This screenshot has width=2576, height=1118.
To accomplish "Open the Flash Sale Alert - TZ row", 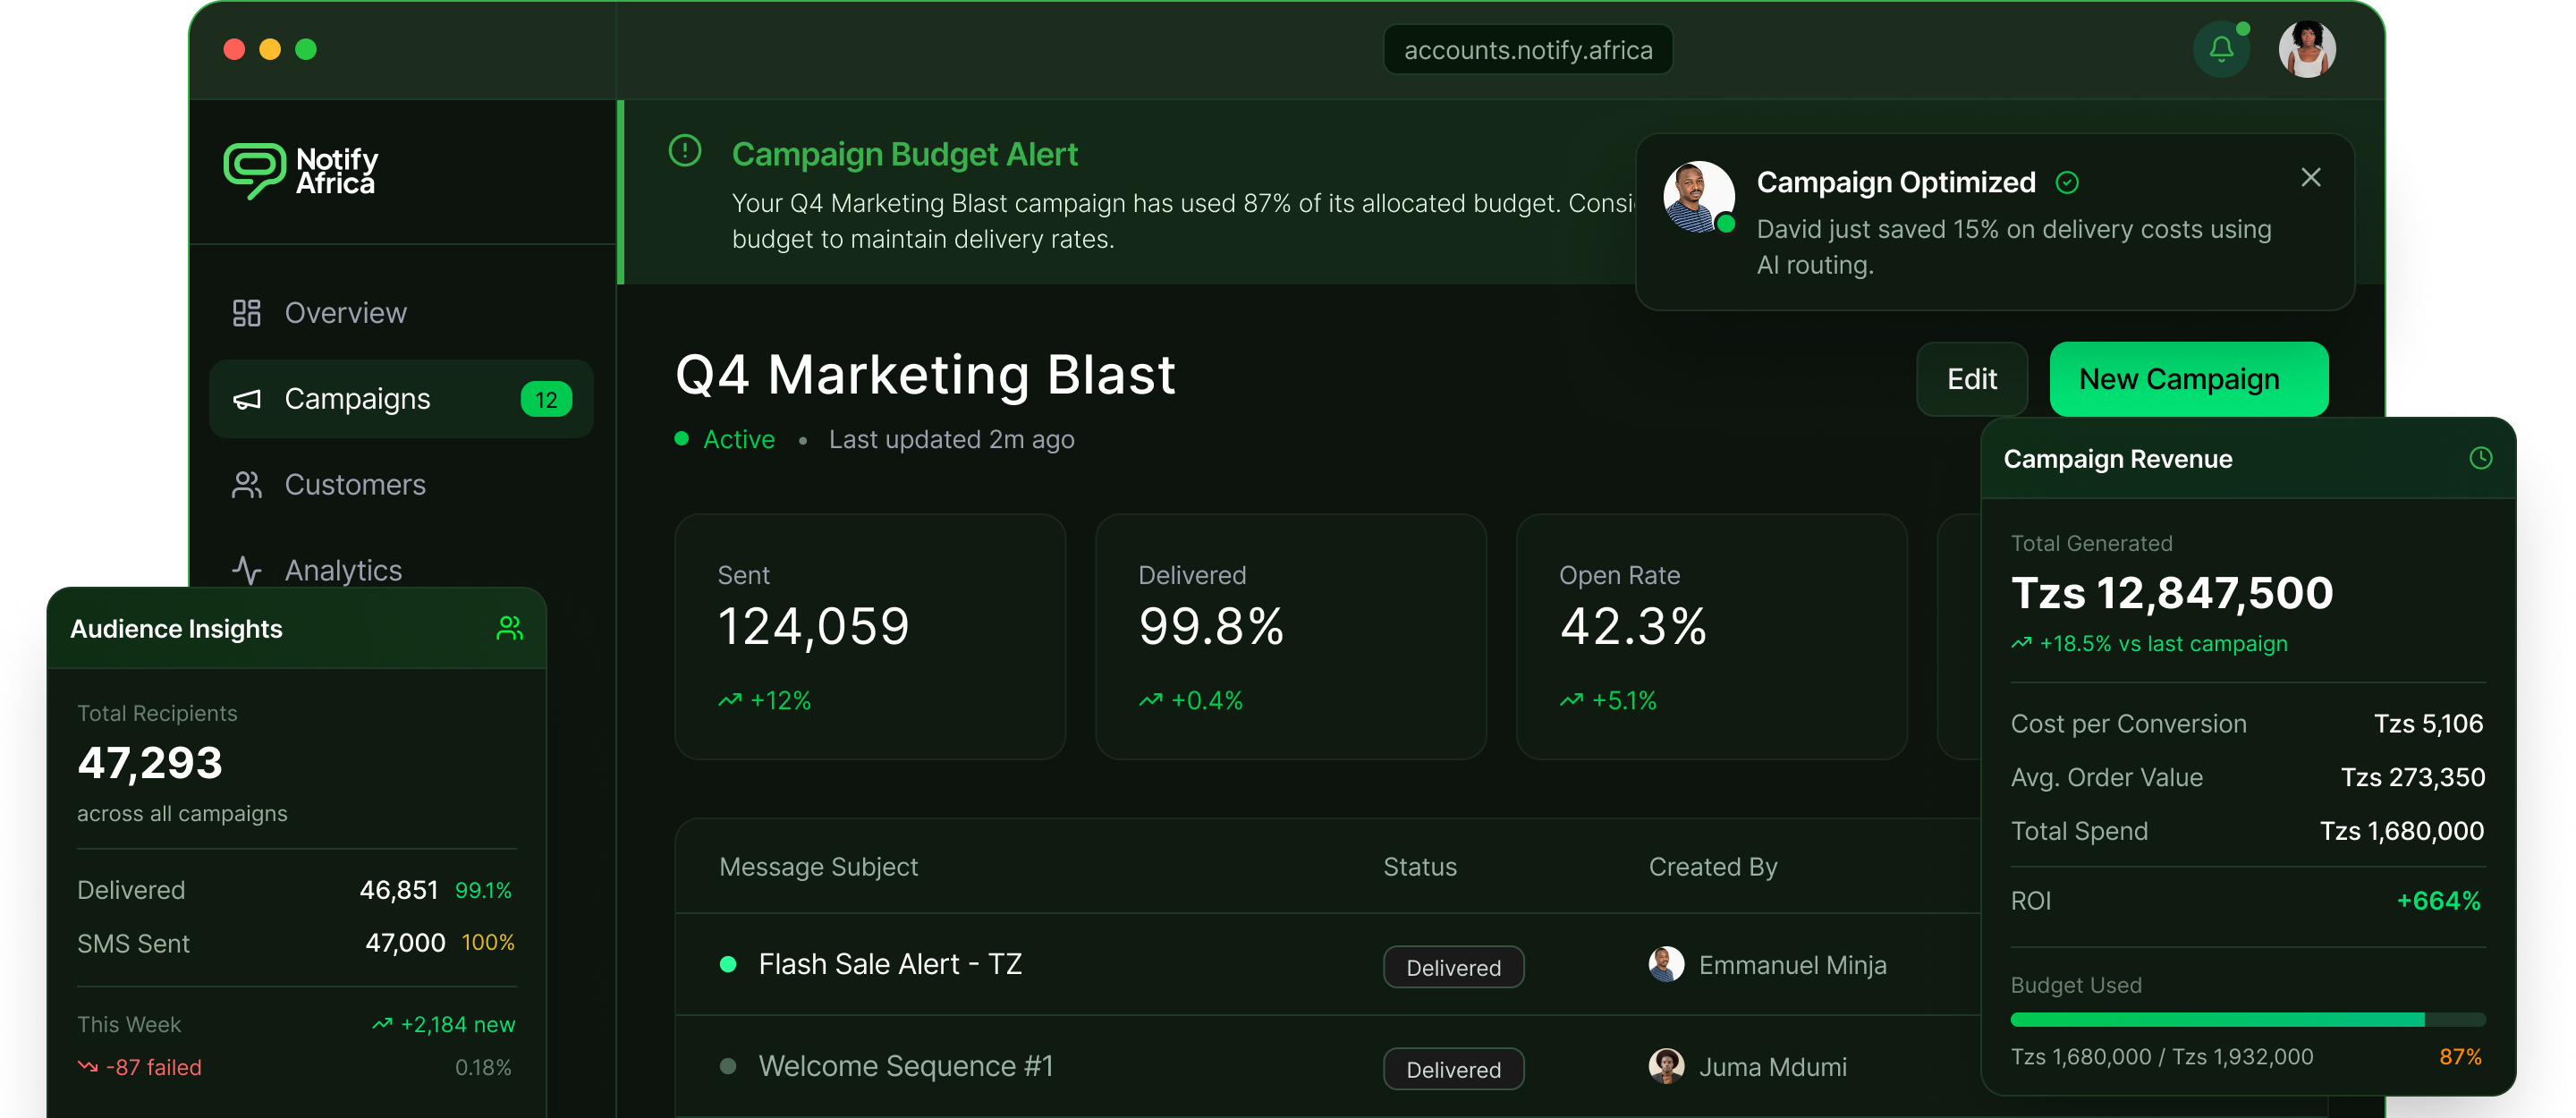I will tap(889, 964).
